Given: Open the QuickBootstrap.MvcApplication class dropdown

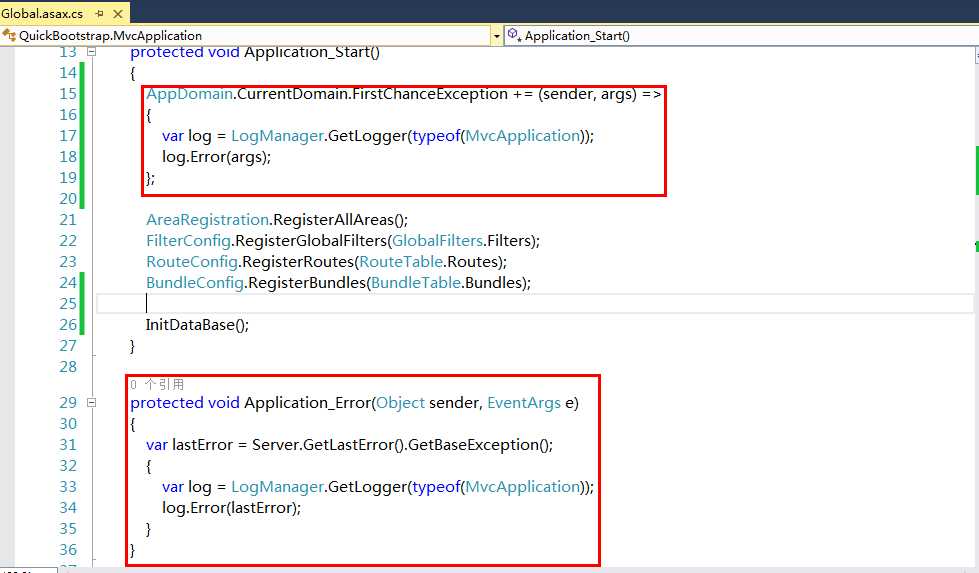Looking at the screenshot, I should [496, 36].
